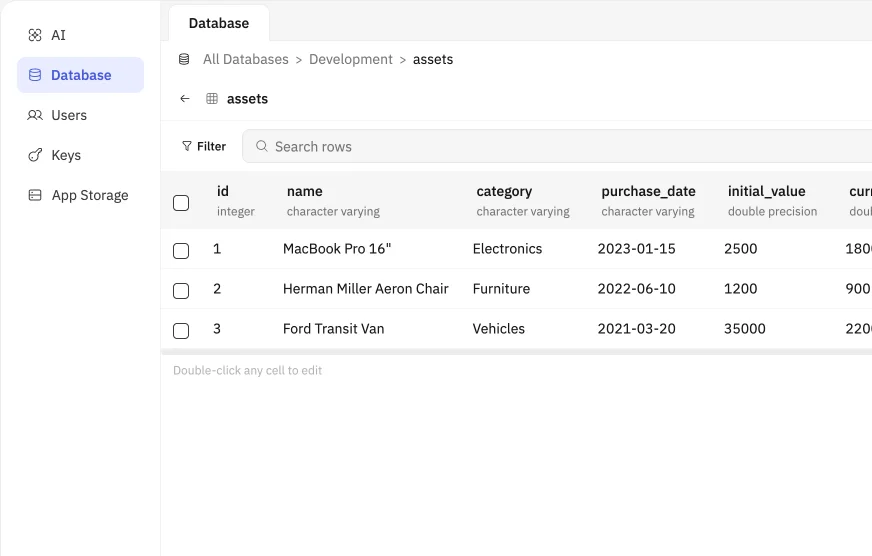Click the purchase_date column header
Image resolution: width=872 pixels, height=556 pixels.
tap(648, 201)
